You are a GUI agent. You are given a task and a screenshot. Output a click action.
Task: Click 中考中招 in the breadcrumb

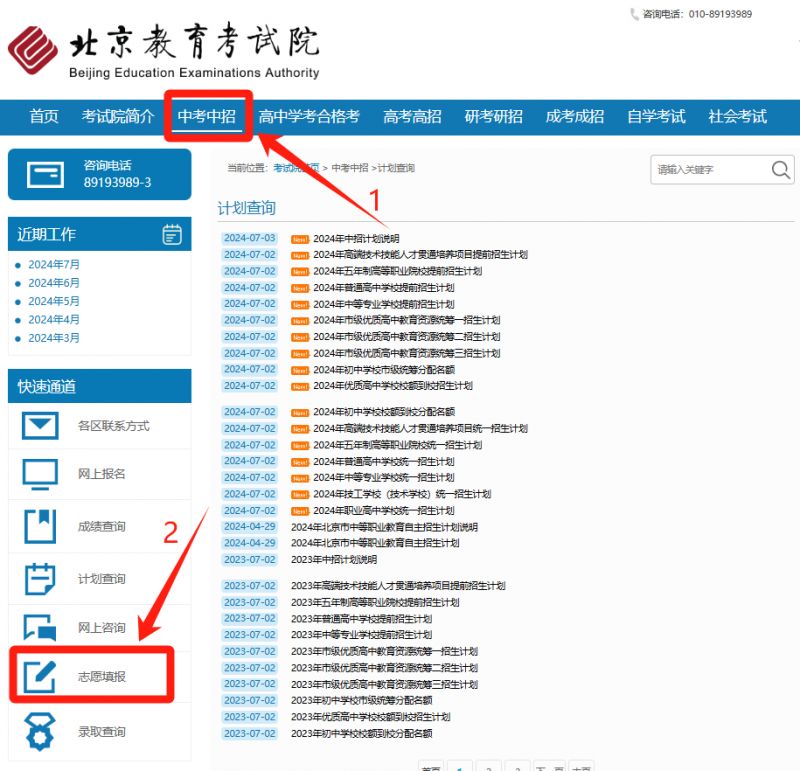[x=349, y=168]
